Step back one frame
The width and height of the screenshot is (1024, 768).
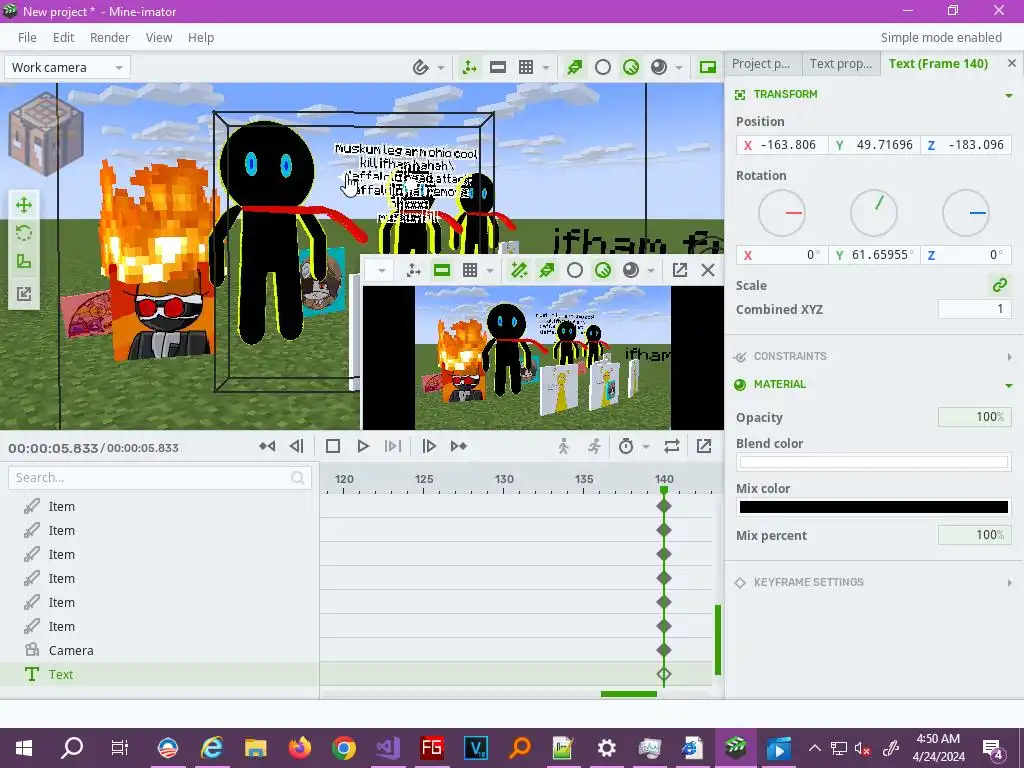296,446
